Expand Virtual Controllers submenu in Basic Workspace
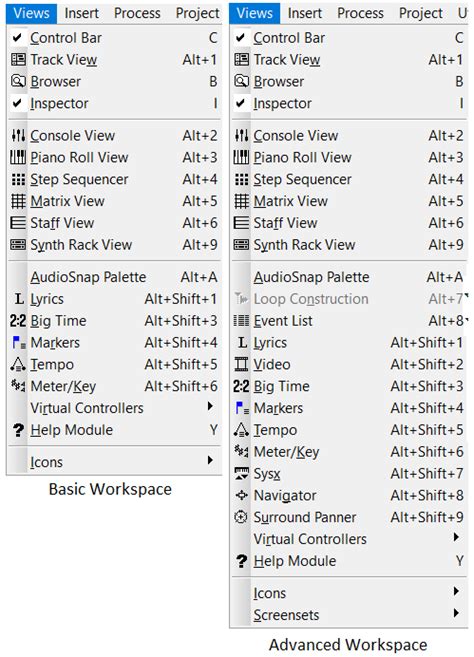 114,408
